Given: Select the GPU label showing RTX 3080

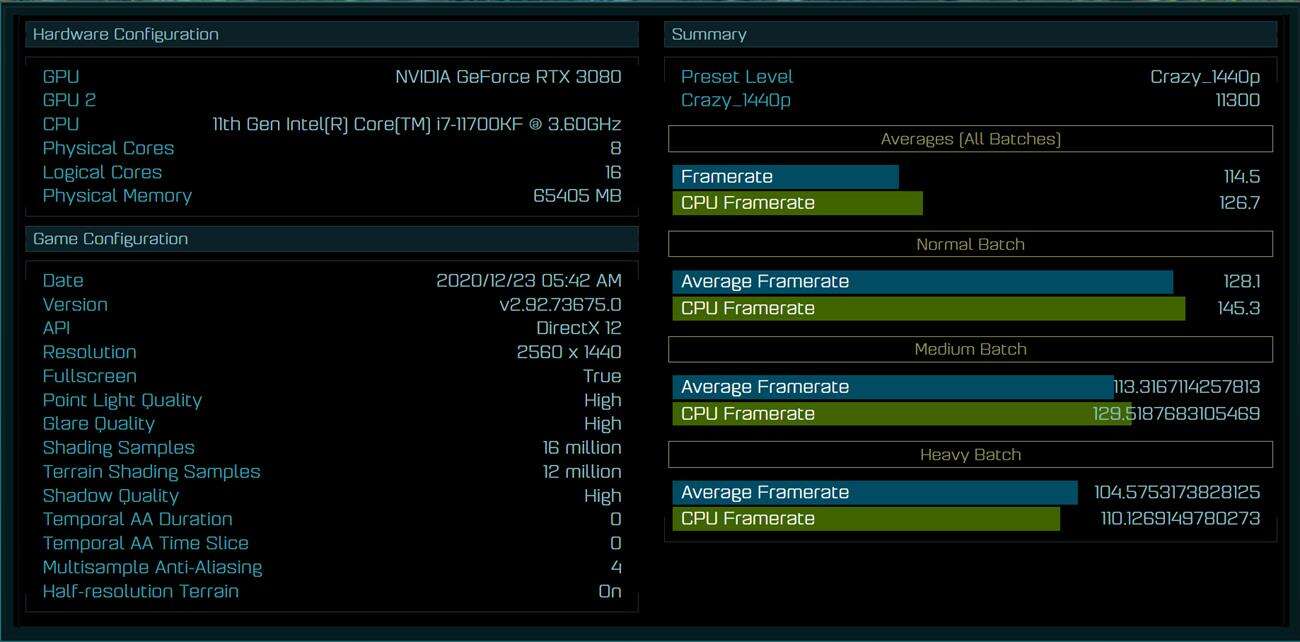Looking at the screenshot, I should point(60,76).
